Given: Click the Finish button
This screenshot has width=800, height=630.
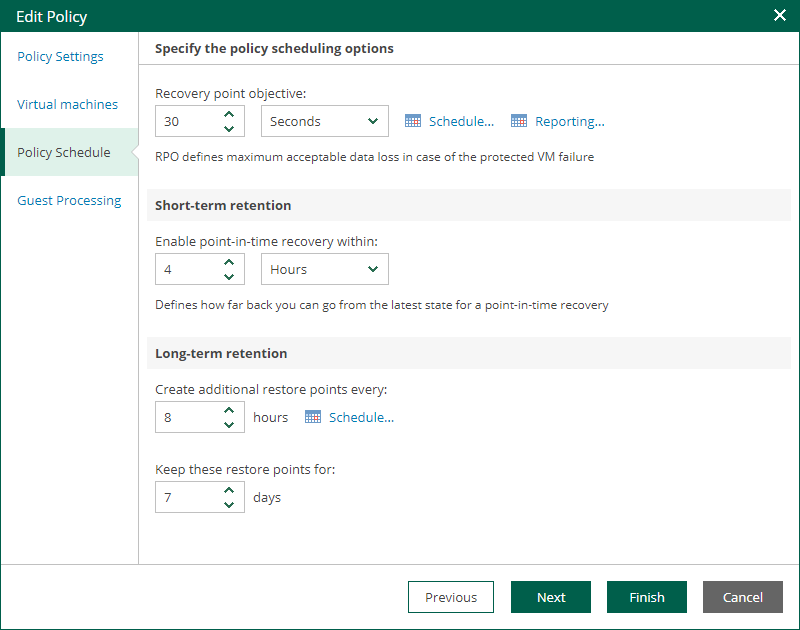Looking at the screenshot, I should pyautogui.click(x=646, y=597).
